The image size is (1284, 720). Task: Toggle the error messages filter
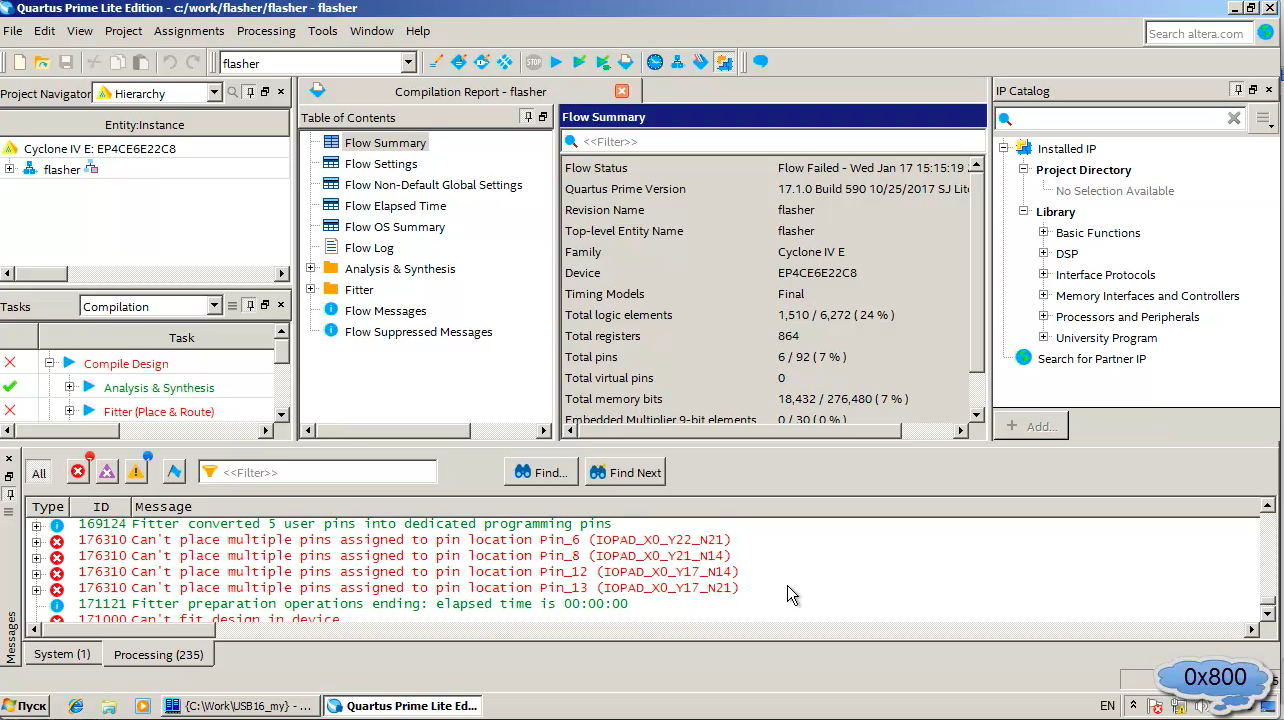(x=79, y=471)
